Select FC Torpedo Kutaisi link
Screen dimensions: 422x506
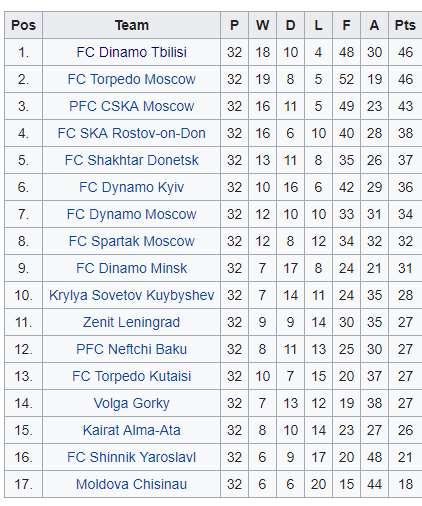coord(131,376)
